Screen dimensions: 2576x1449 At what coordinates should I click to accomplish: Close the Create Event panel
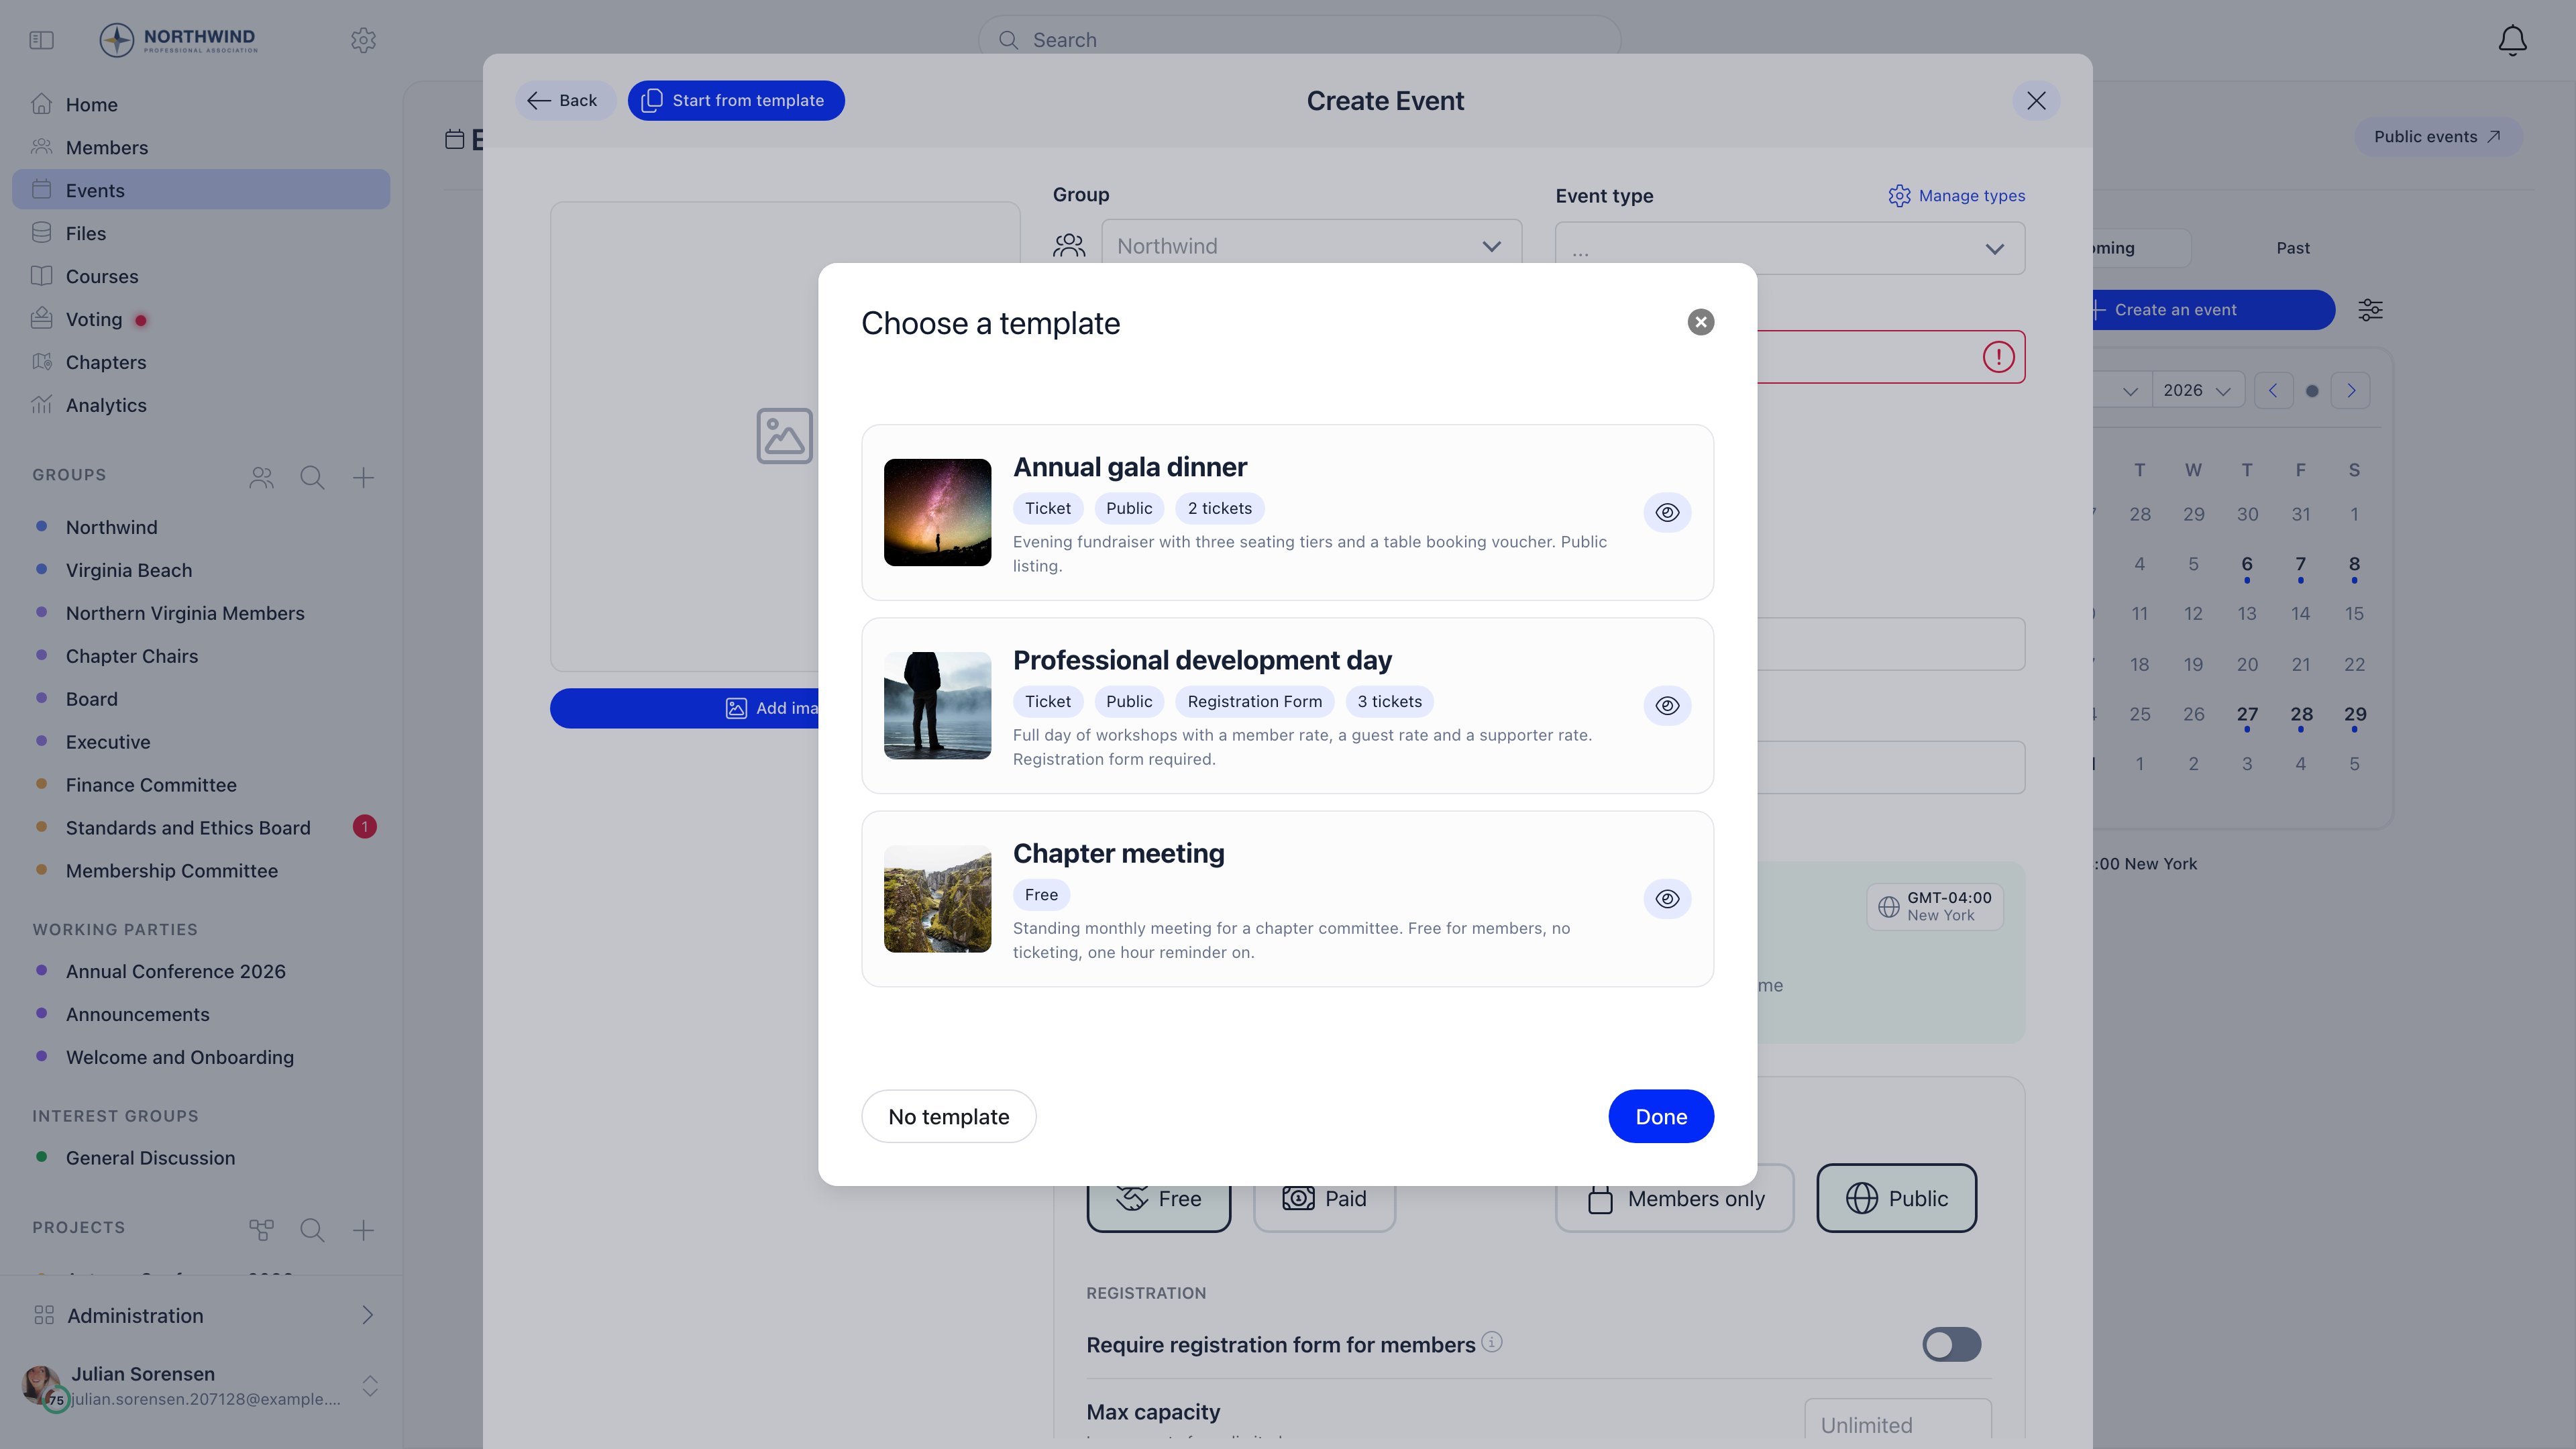[x=2035, y=100]
